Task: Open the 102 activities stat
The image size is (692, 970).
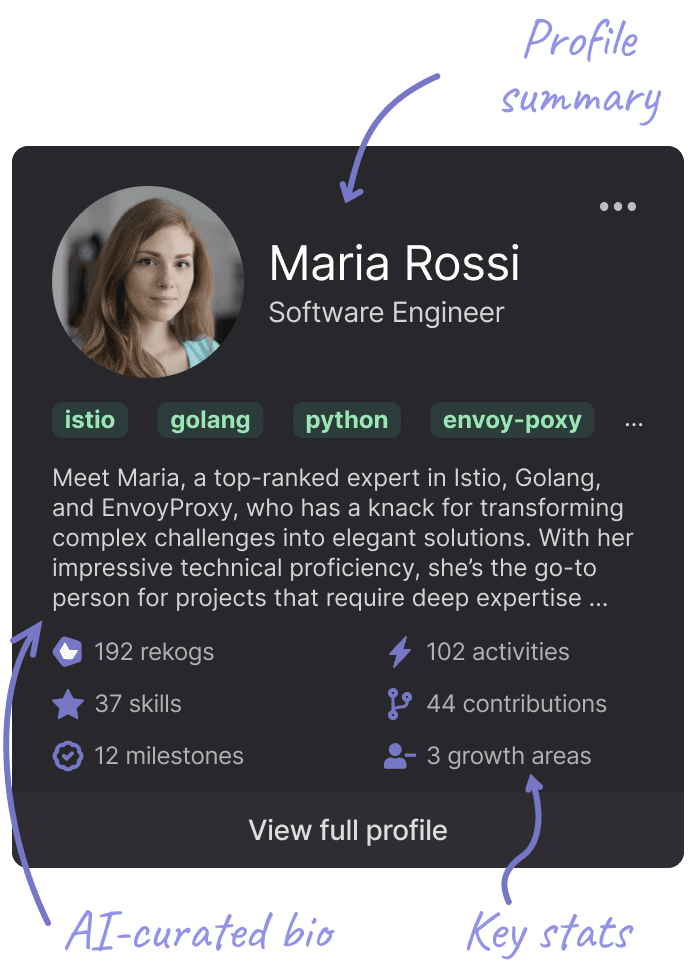Action: (x=497, y=652)
